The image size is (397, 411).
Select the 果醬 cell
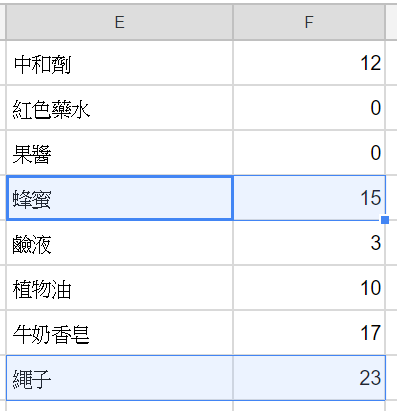(120, 153)
